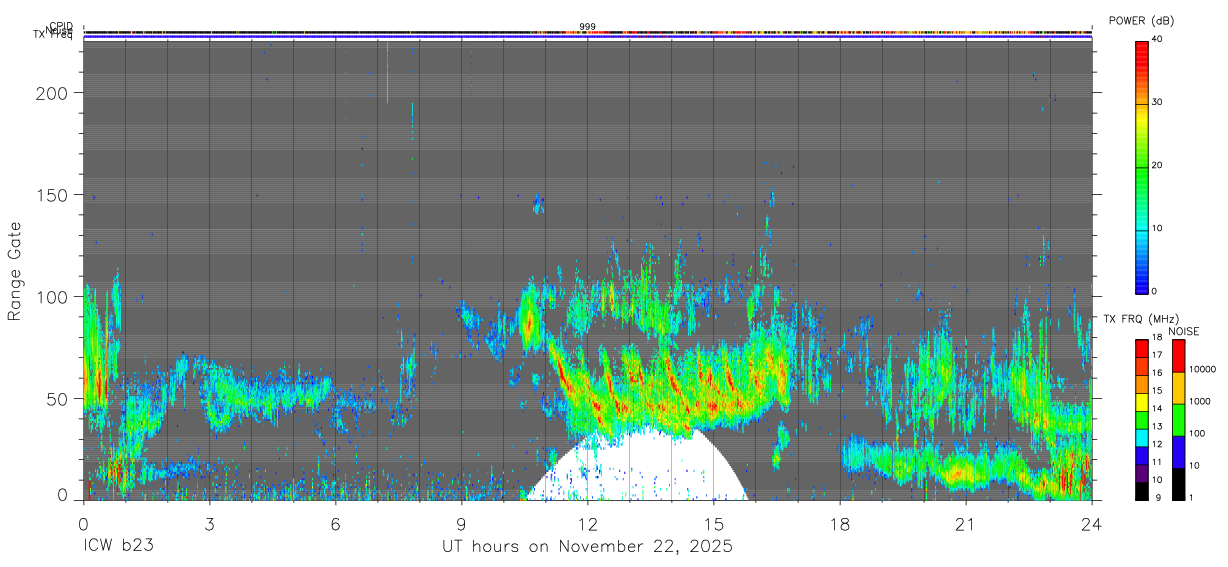Select the red 17–18 MHz TX FRQ swatch
1228x567 pixels.
pyautogui.click(x=1141, y=349)
